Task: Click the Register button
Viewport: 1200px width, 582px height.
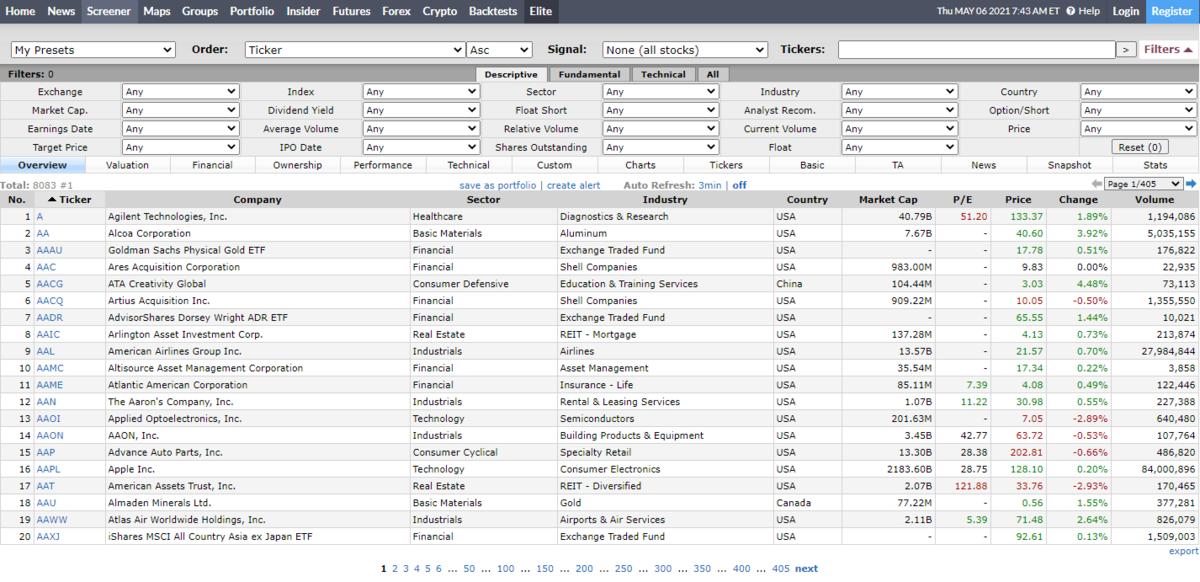Action: tap(1171, 11)
